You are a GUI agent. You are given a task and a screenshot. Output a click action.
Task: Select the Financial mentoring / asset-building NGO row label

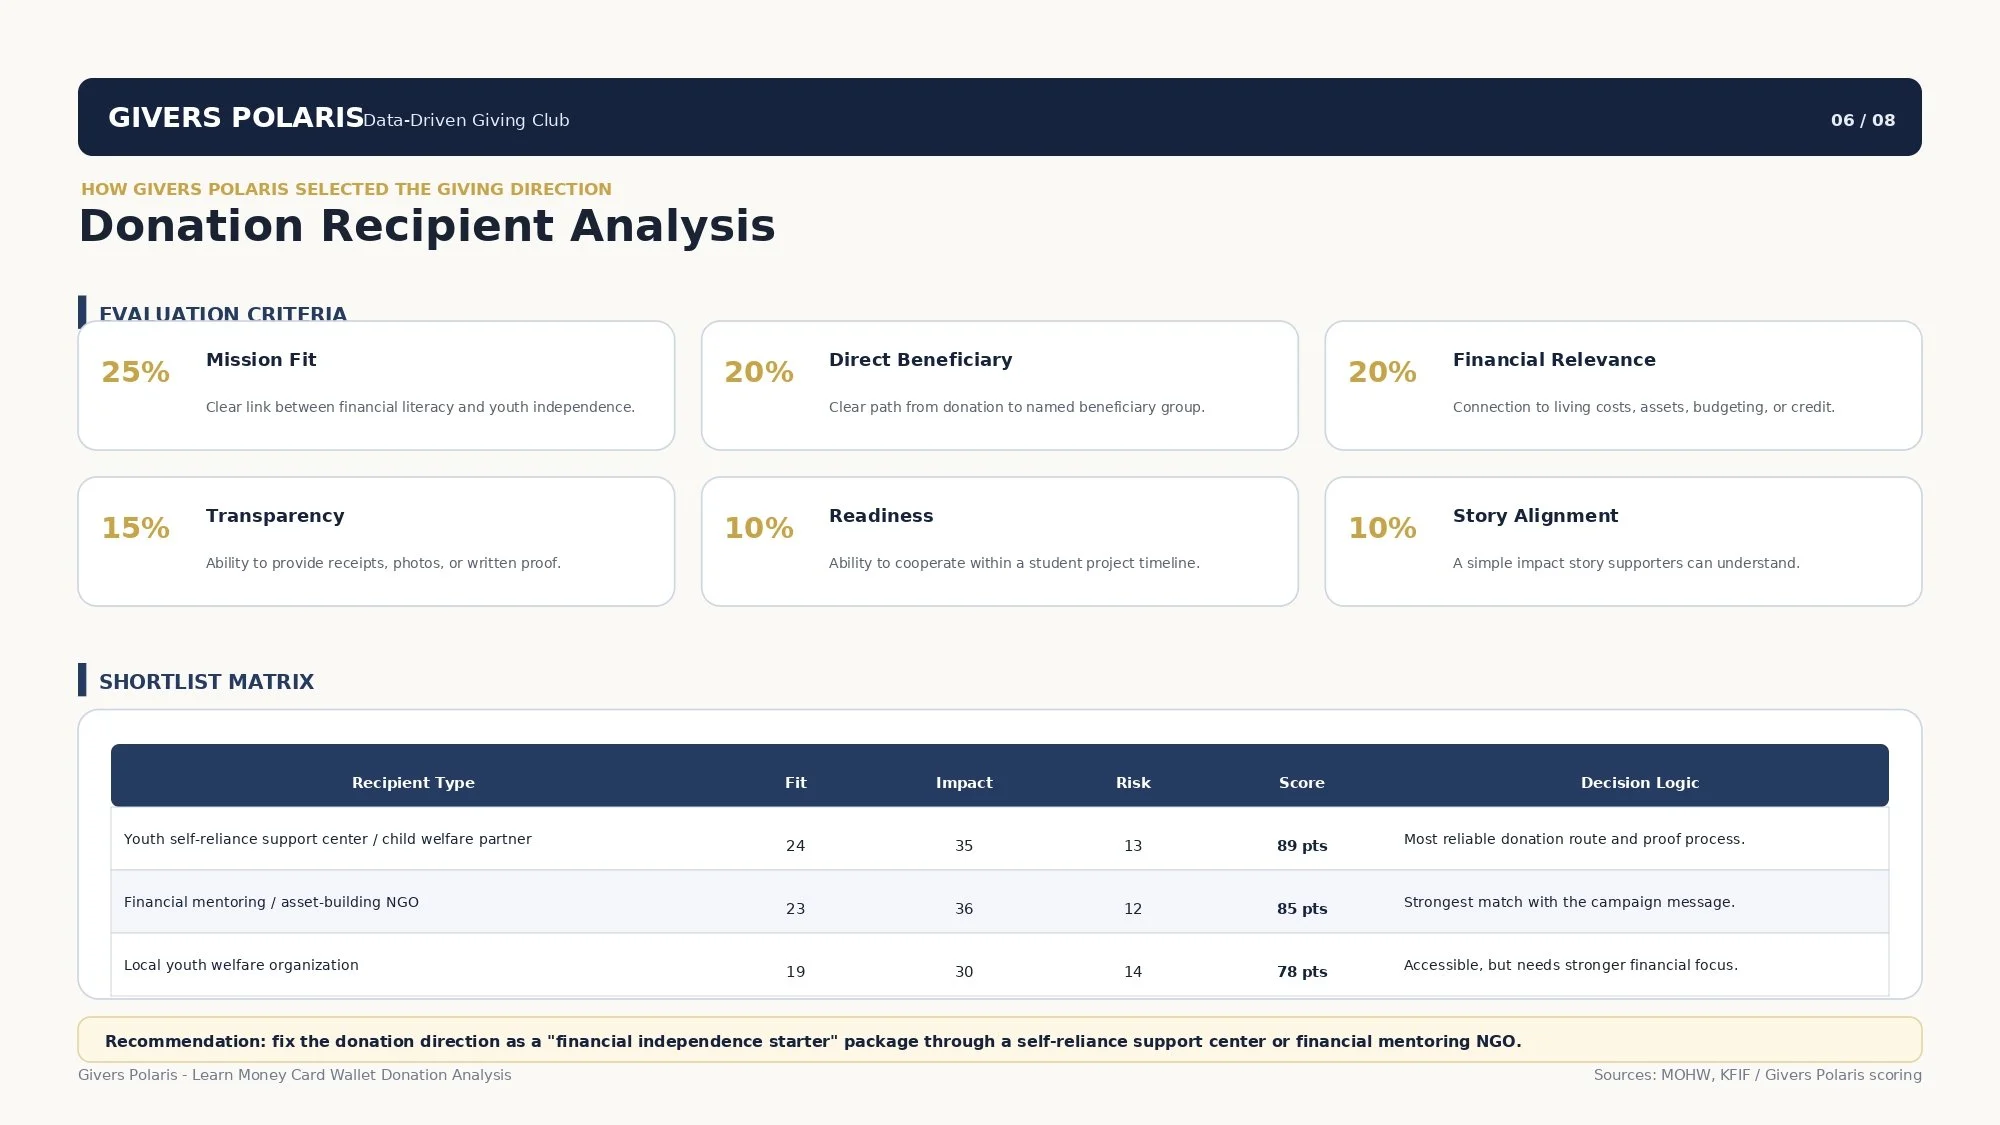click(271, 902)
